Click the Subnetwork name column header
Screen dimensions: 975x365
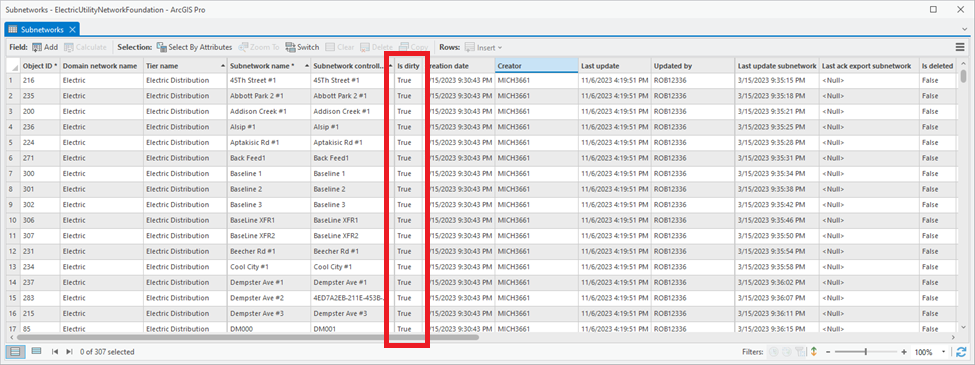pyautogui.click(x=269, y=65)
